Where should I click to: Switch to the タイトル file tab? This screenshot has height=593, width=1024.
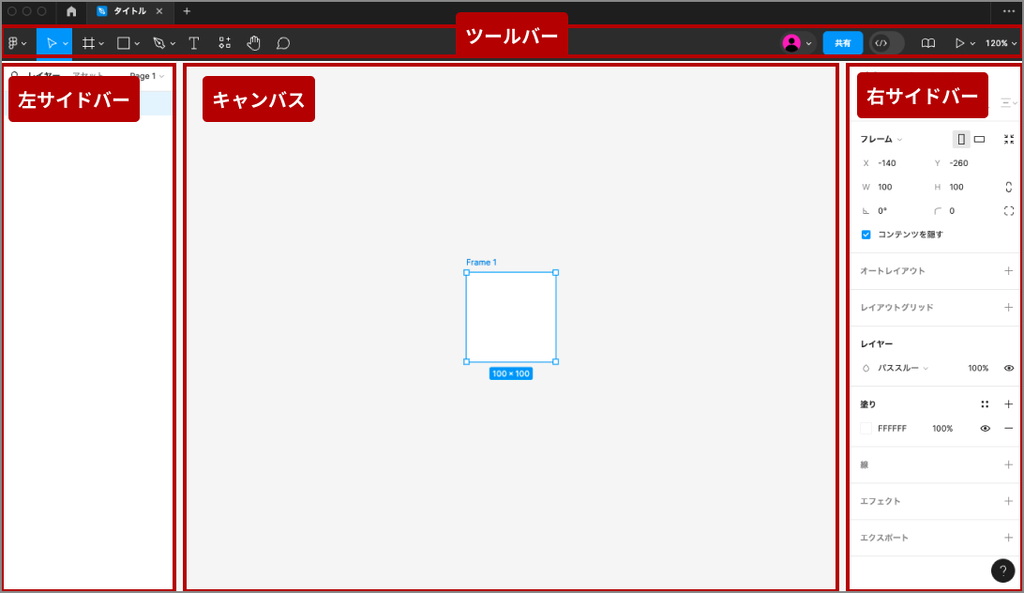pos(129,11)
